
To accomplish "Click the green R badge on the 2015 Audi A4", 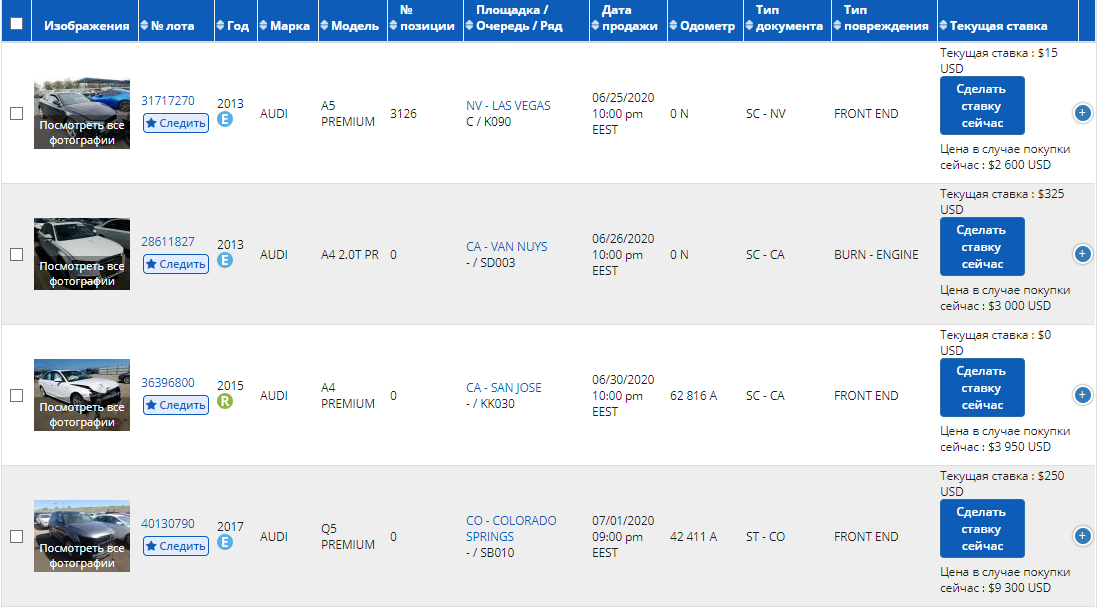I will point(225,401).
